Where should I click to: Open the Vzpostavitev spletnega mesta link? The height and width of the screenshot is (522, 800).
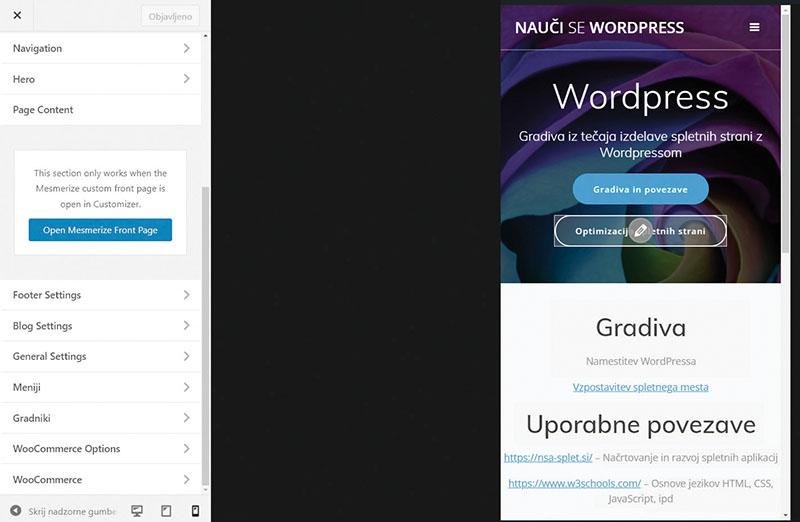coord(640,387)
